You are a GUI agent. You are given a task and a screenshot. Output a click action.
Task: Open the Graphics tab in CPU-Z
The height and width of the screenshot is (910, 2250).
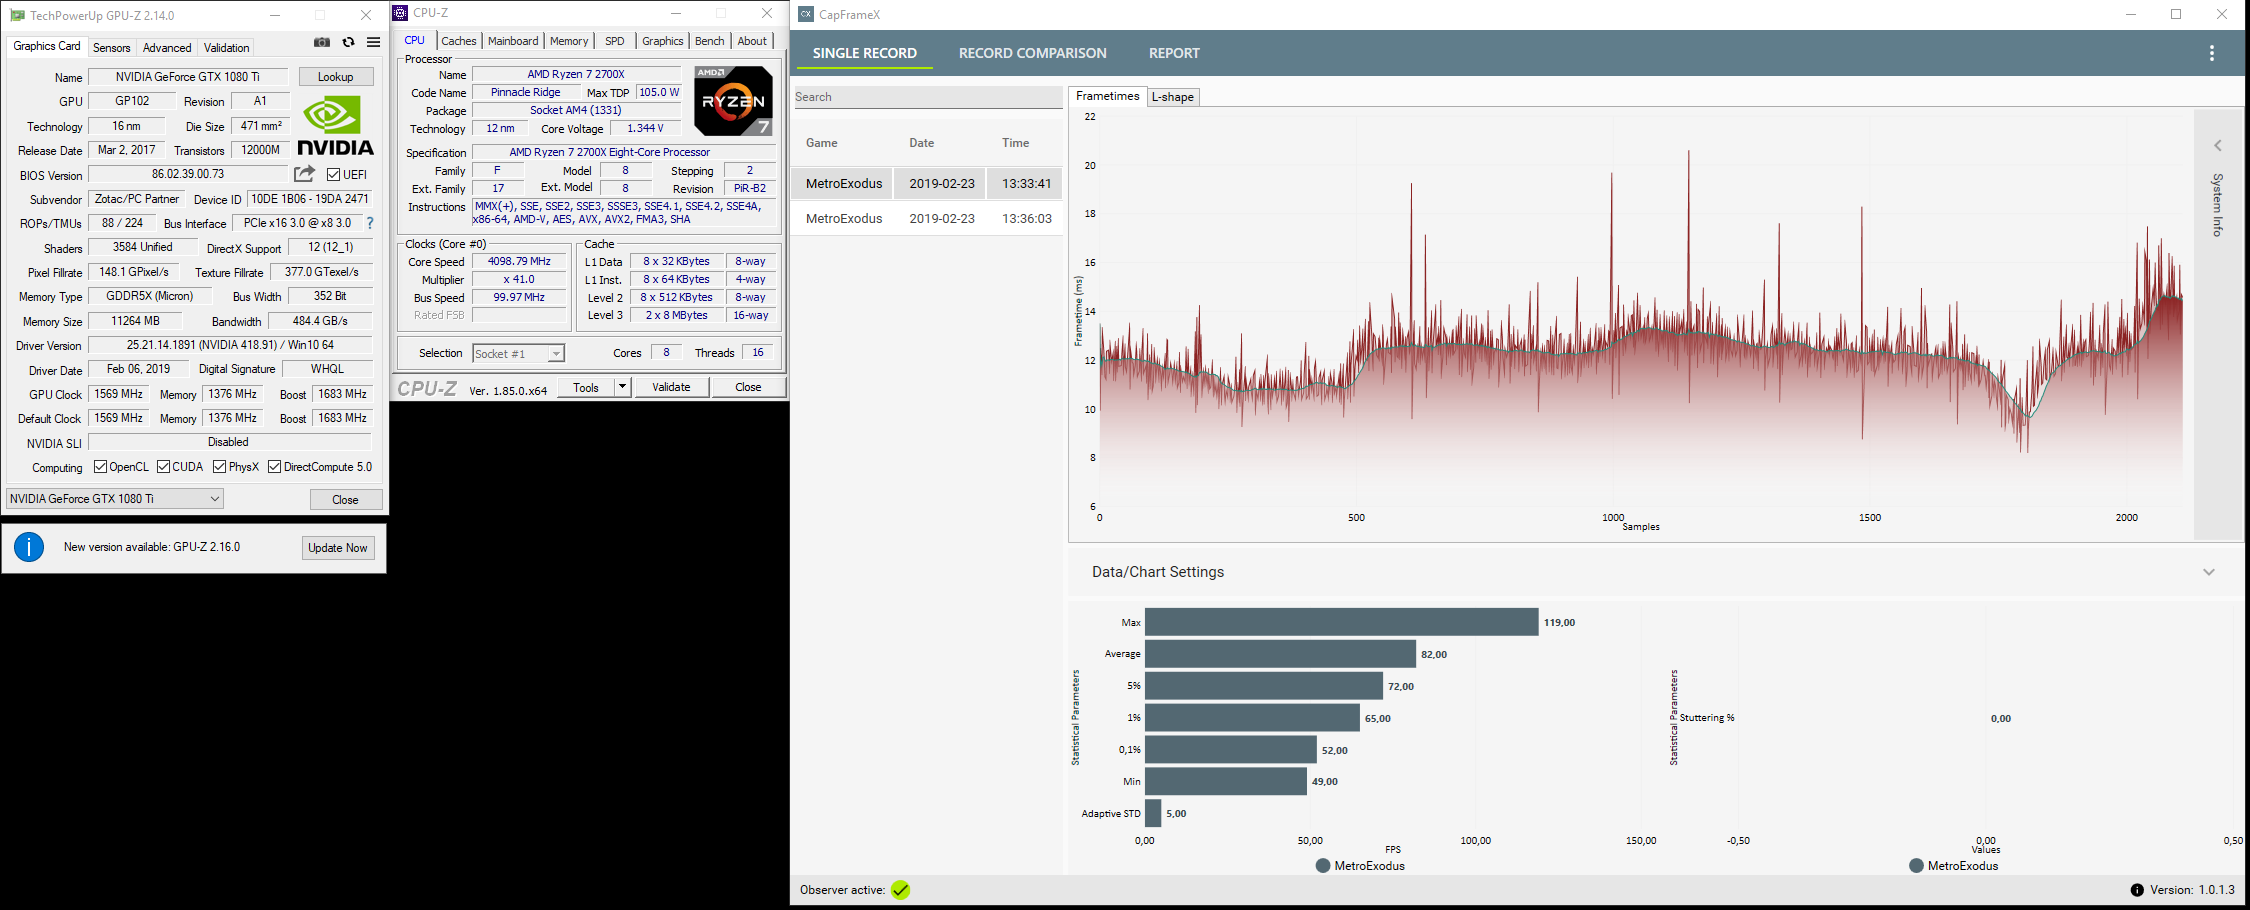(663, 41)
